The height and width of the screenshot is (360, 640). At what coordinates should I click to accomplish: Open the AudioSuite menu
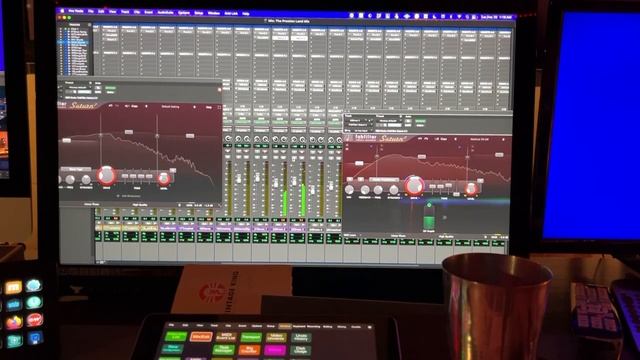click(165, 12)
